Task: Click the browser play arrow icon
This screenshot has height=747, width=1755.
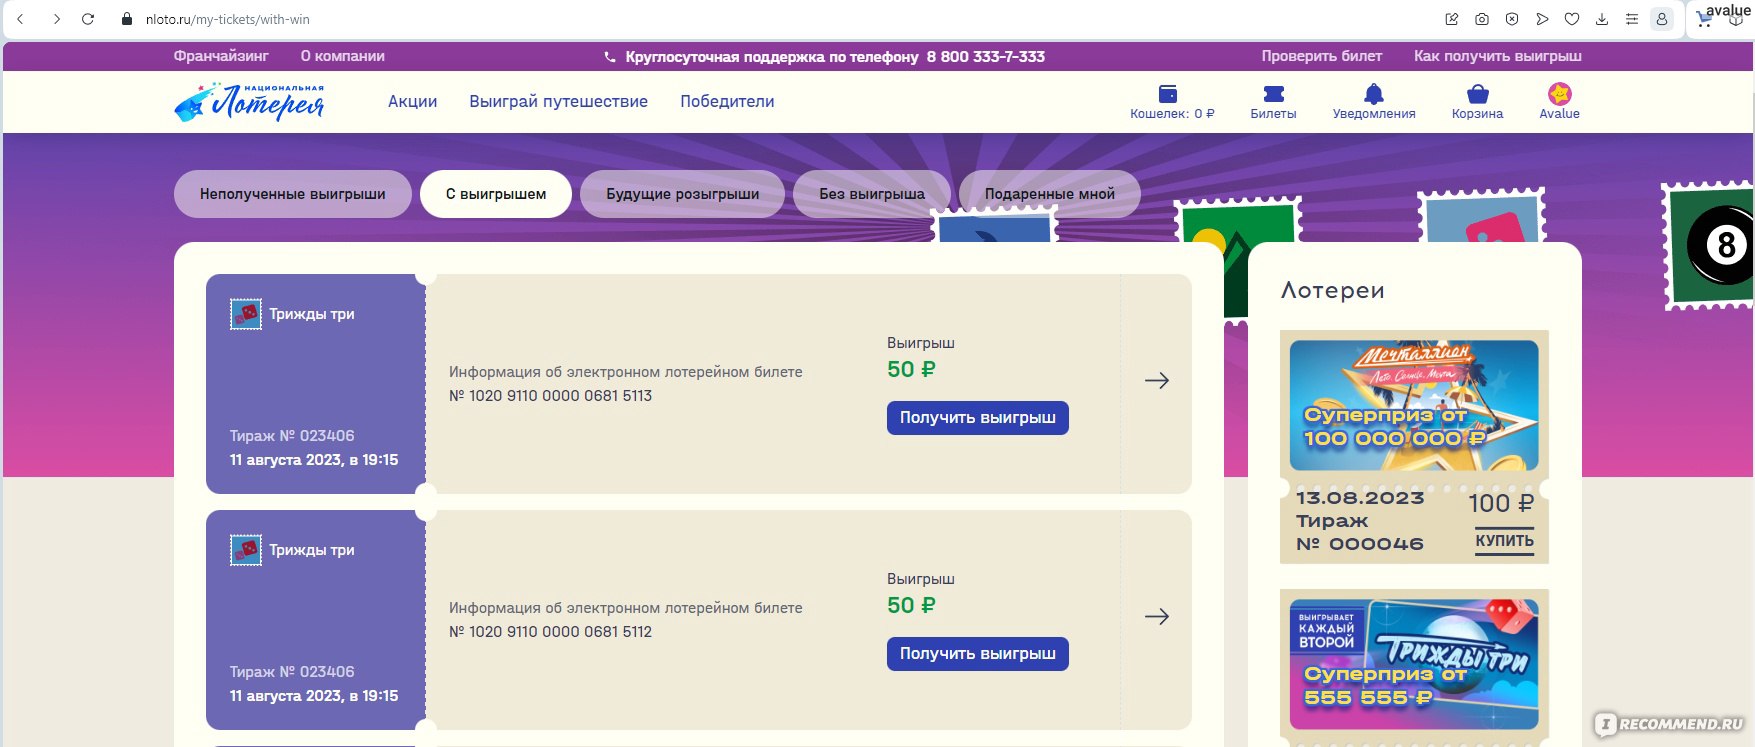Action: pos(1542,19)
